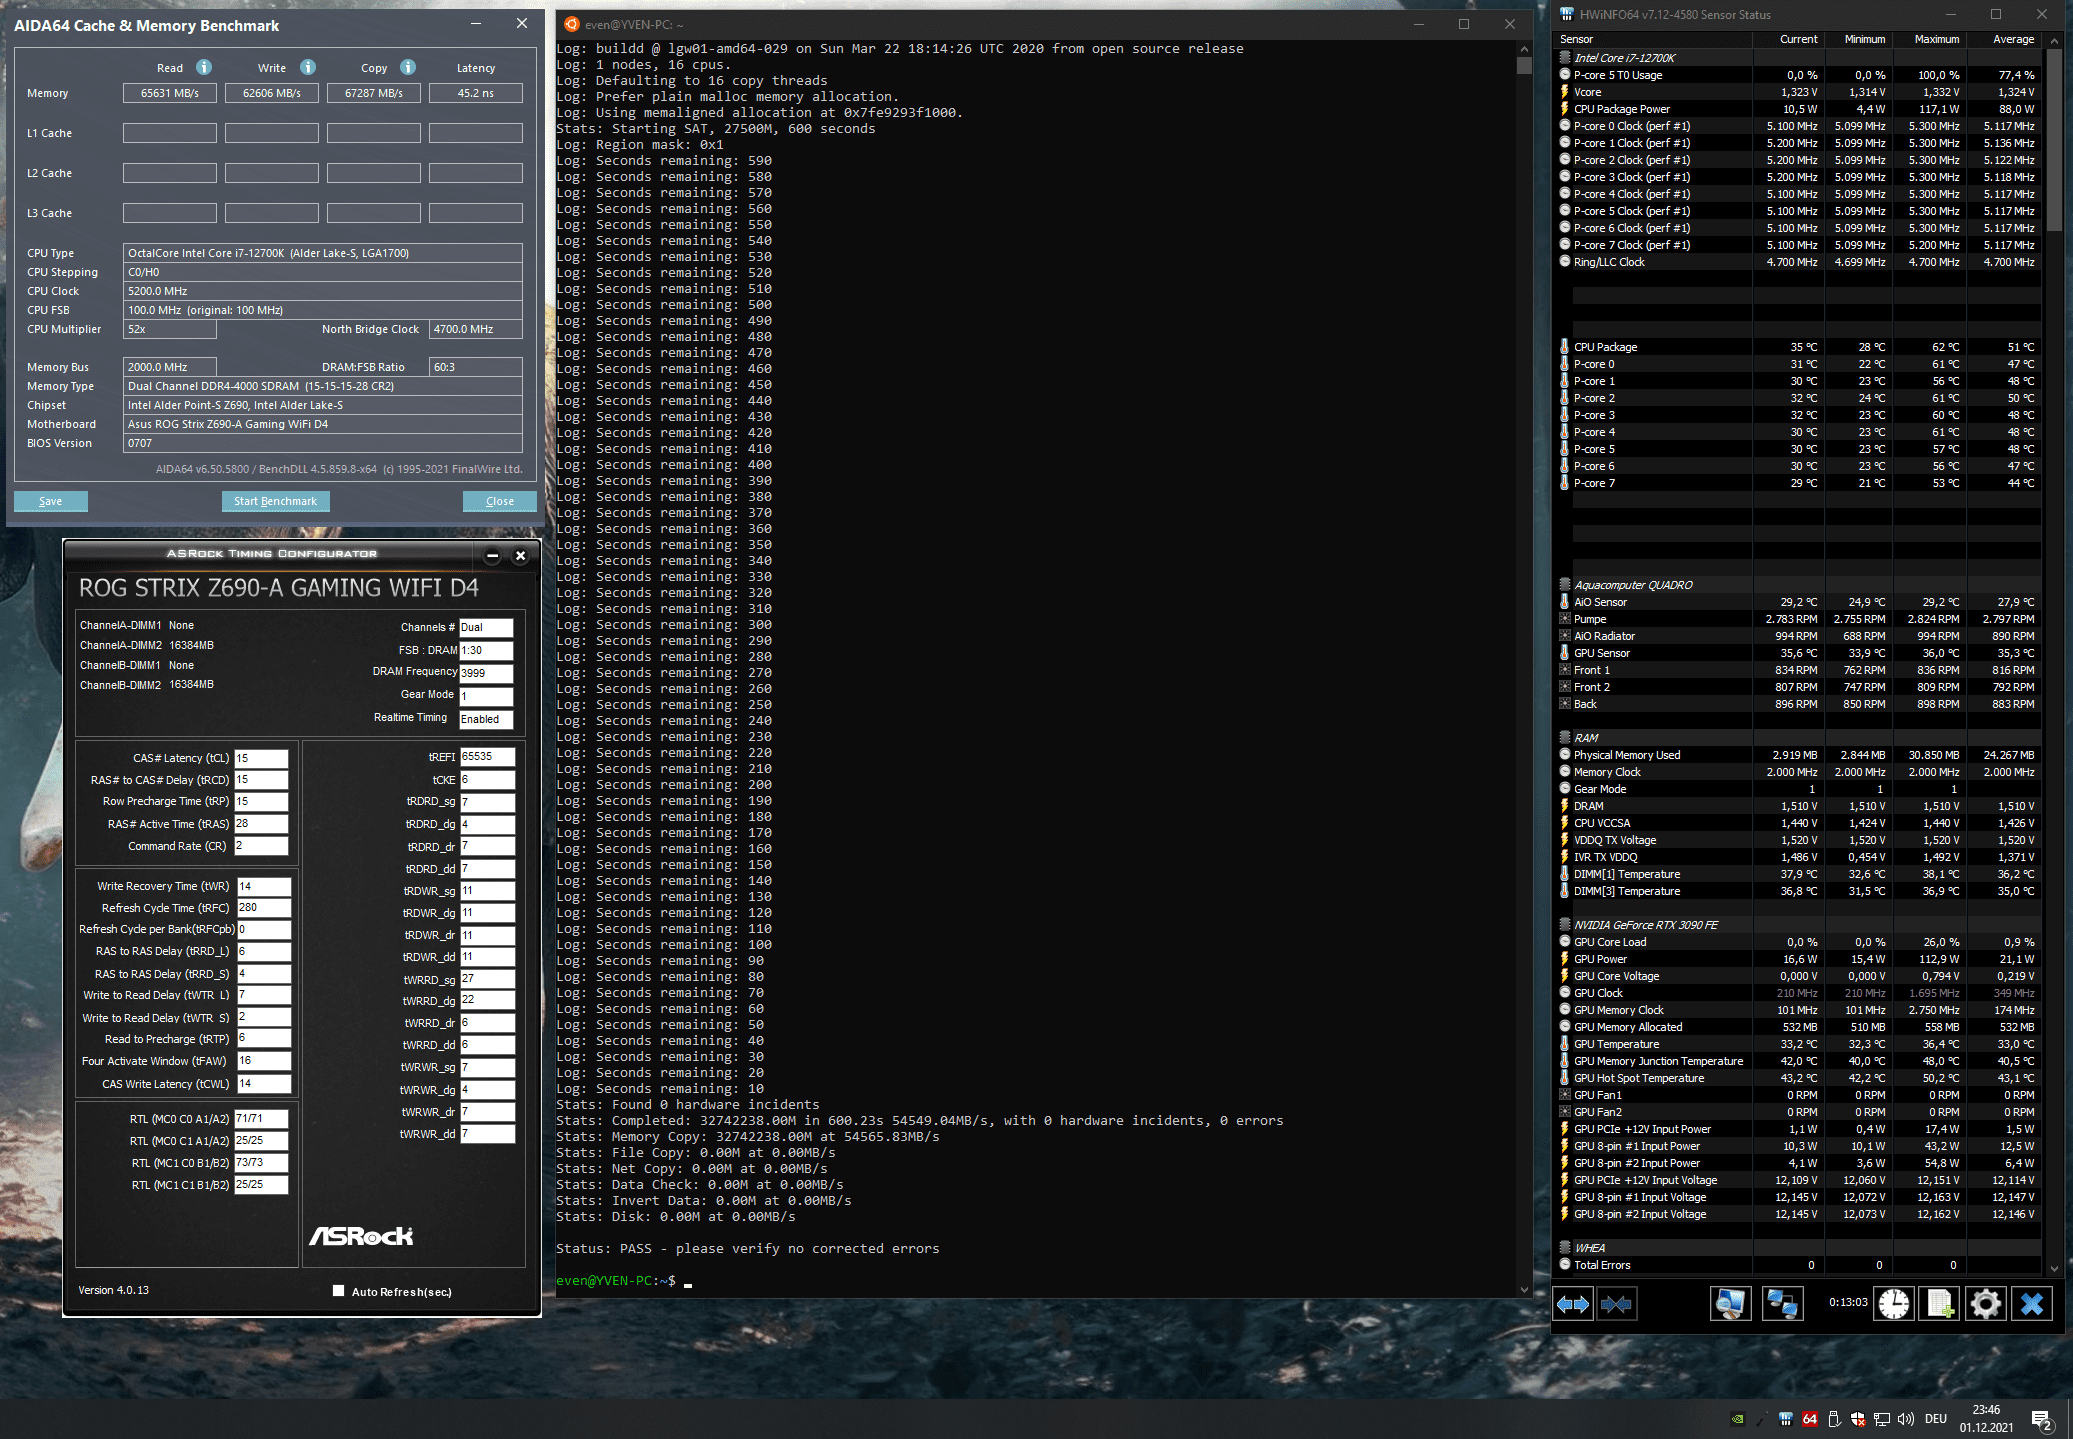
Task: Click HWiNFO64 title bar app icon
Action: [1566, 14]
